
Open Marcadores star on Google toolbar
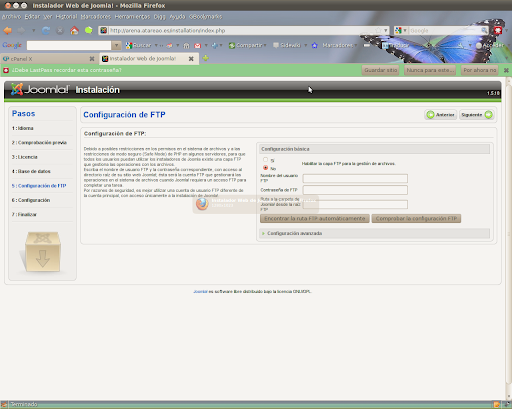(x=314, y=45)
